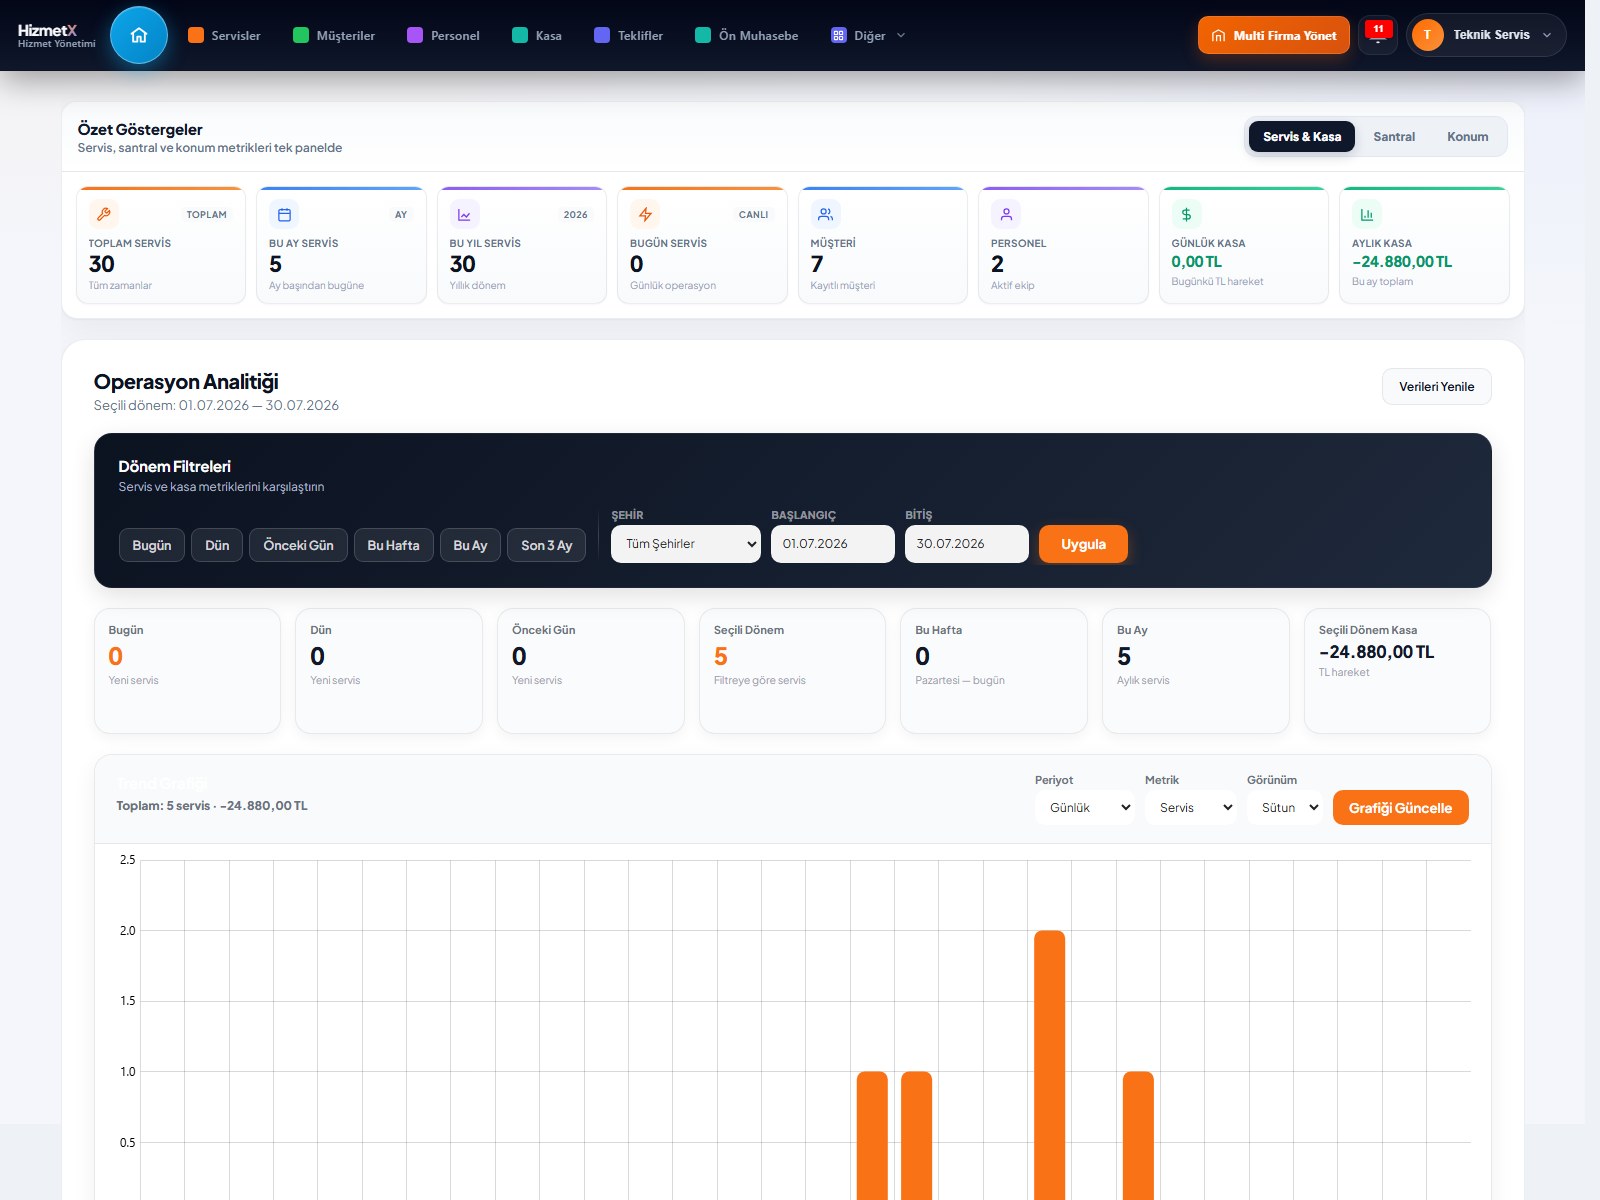Screen dimensions: 1600x1200
Task: Open the Servisler menu
Action: pyautogui.click(x=224, y=35)
